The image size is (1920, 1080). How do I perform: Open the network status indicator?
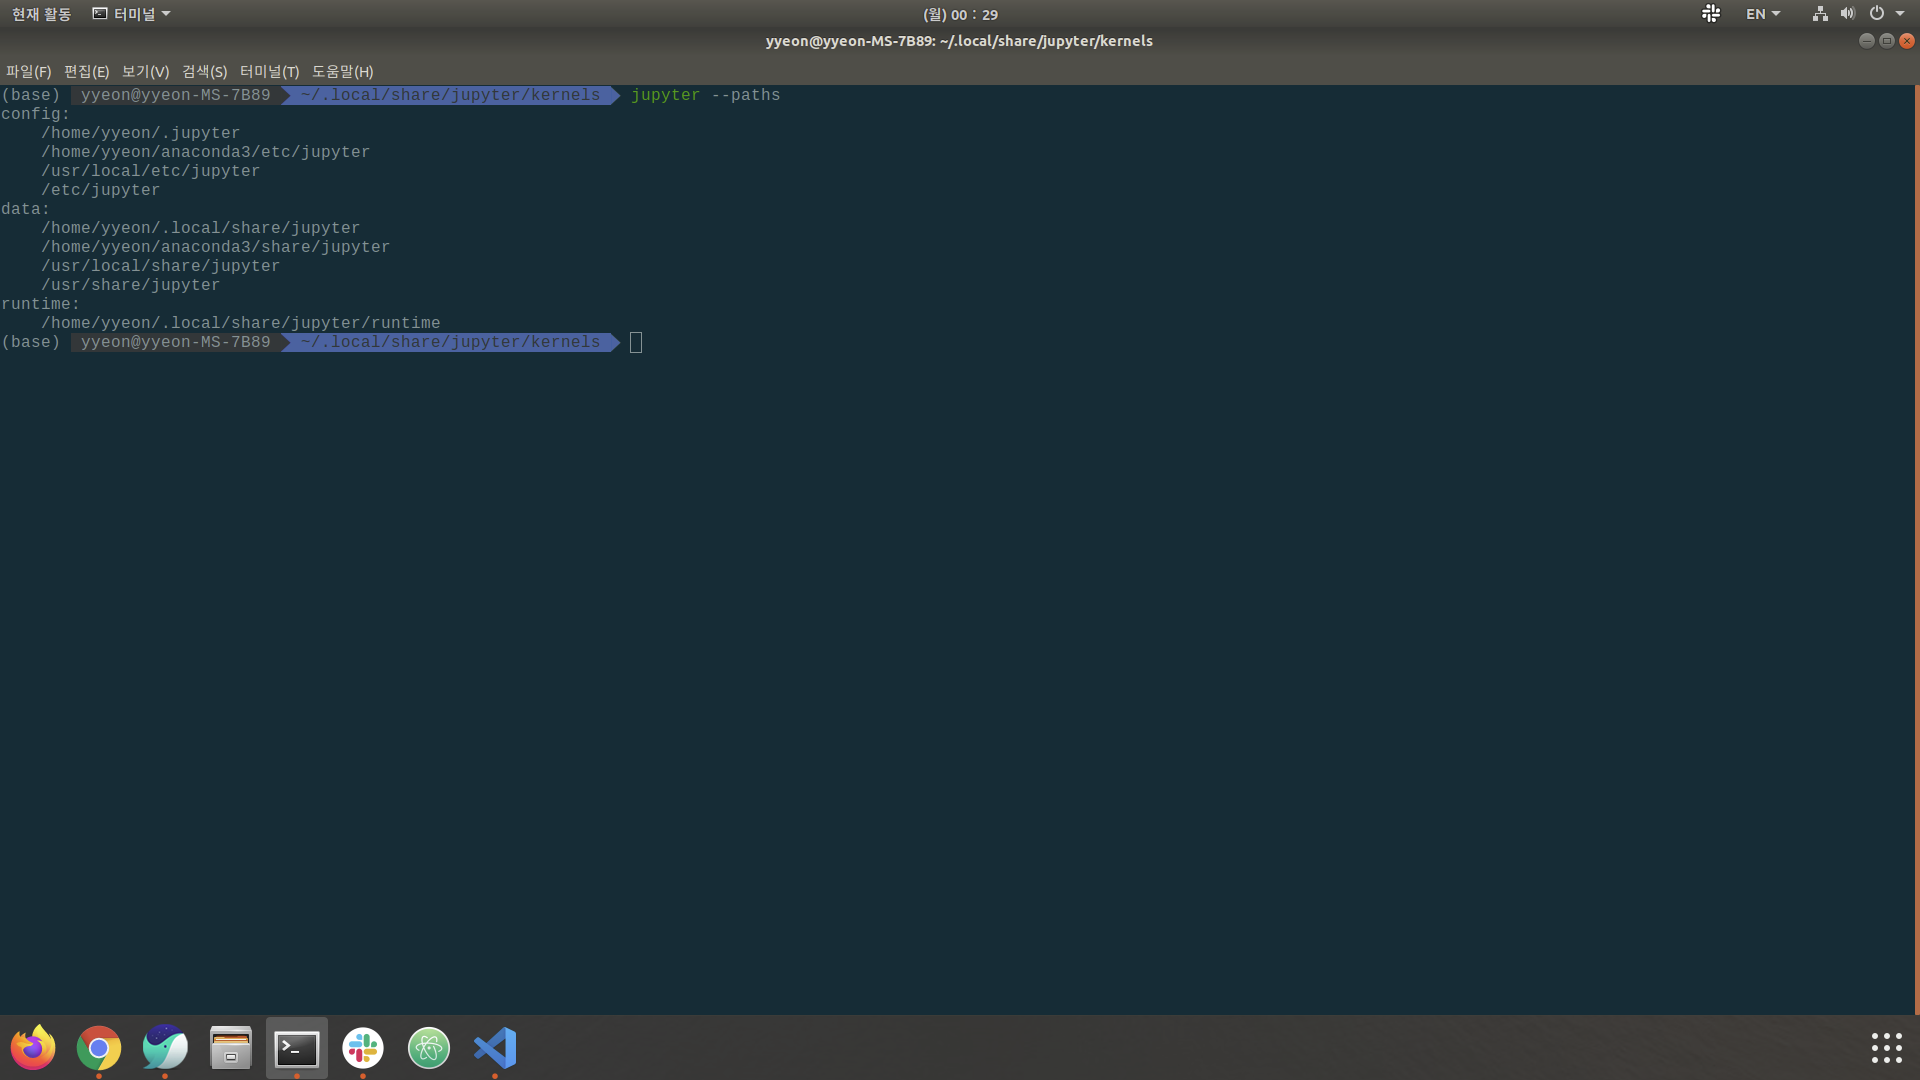1820,14
